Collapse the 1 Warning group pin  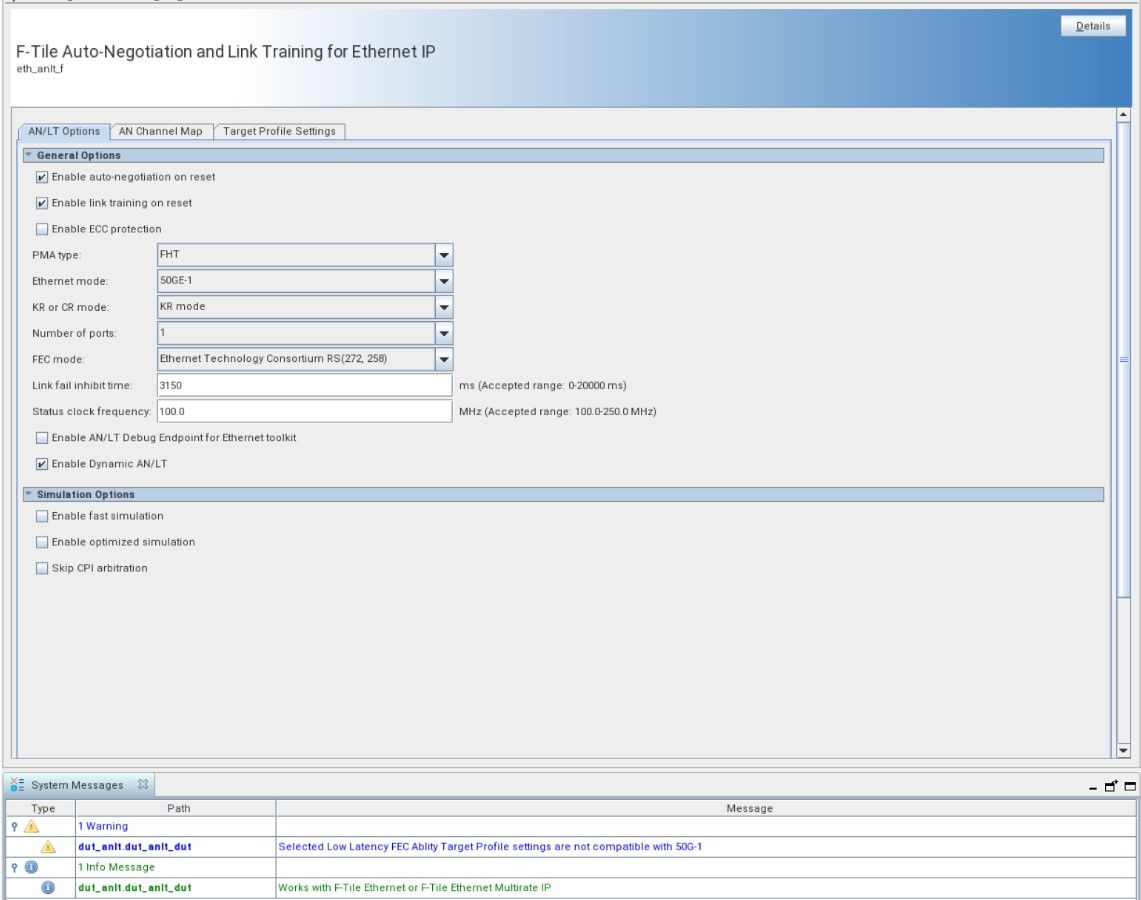point(15,826)
